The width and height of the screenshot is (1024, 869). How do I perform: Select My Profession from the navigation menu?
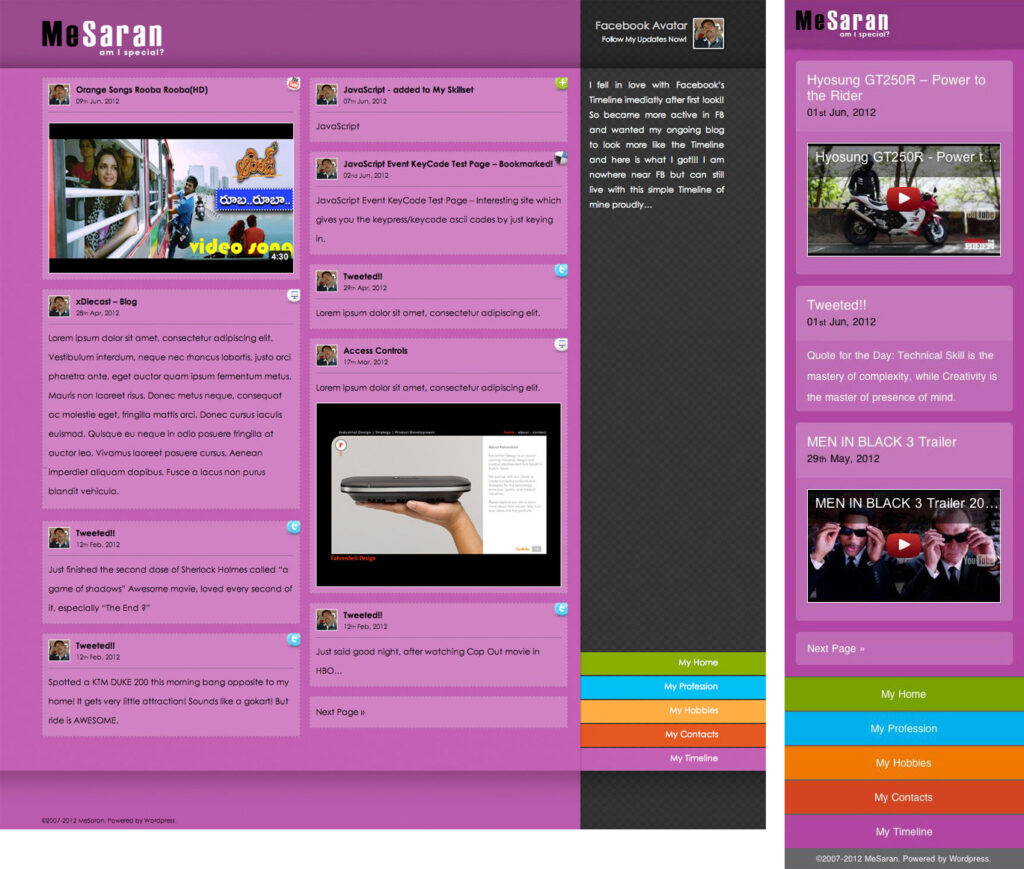675,687
